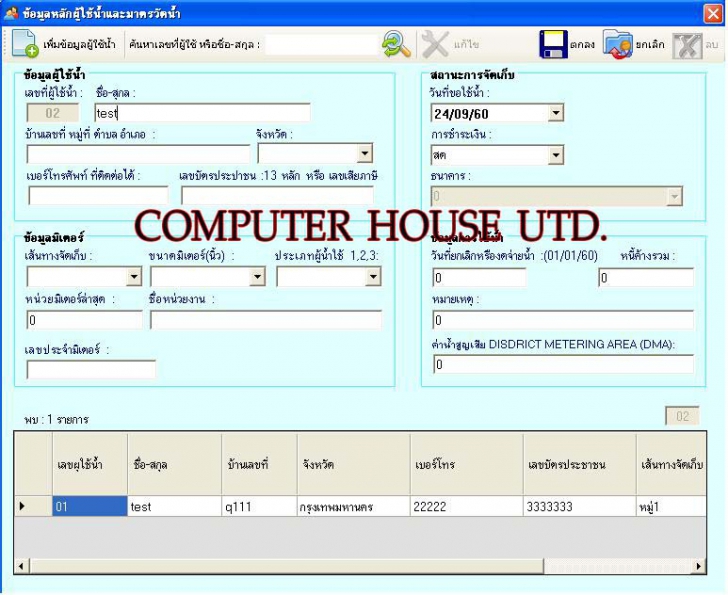
Task: Click the table cell 'q111'
Action: (260, 506)
